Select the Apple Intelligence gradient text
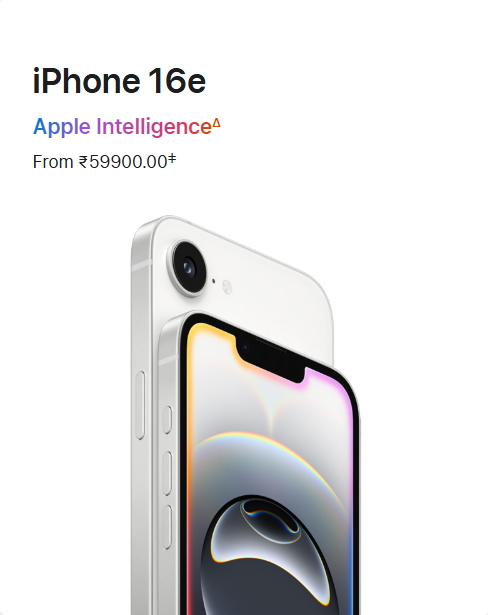 click(122, 126)
